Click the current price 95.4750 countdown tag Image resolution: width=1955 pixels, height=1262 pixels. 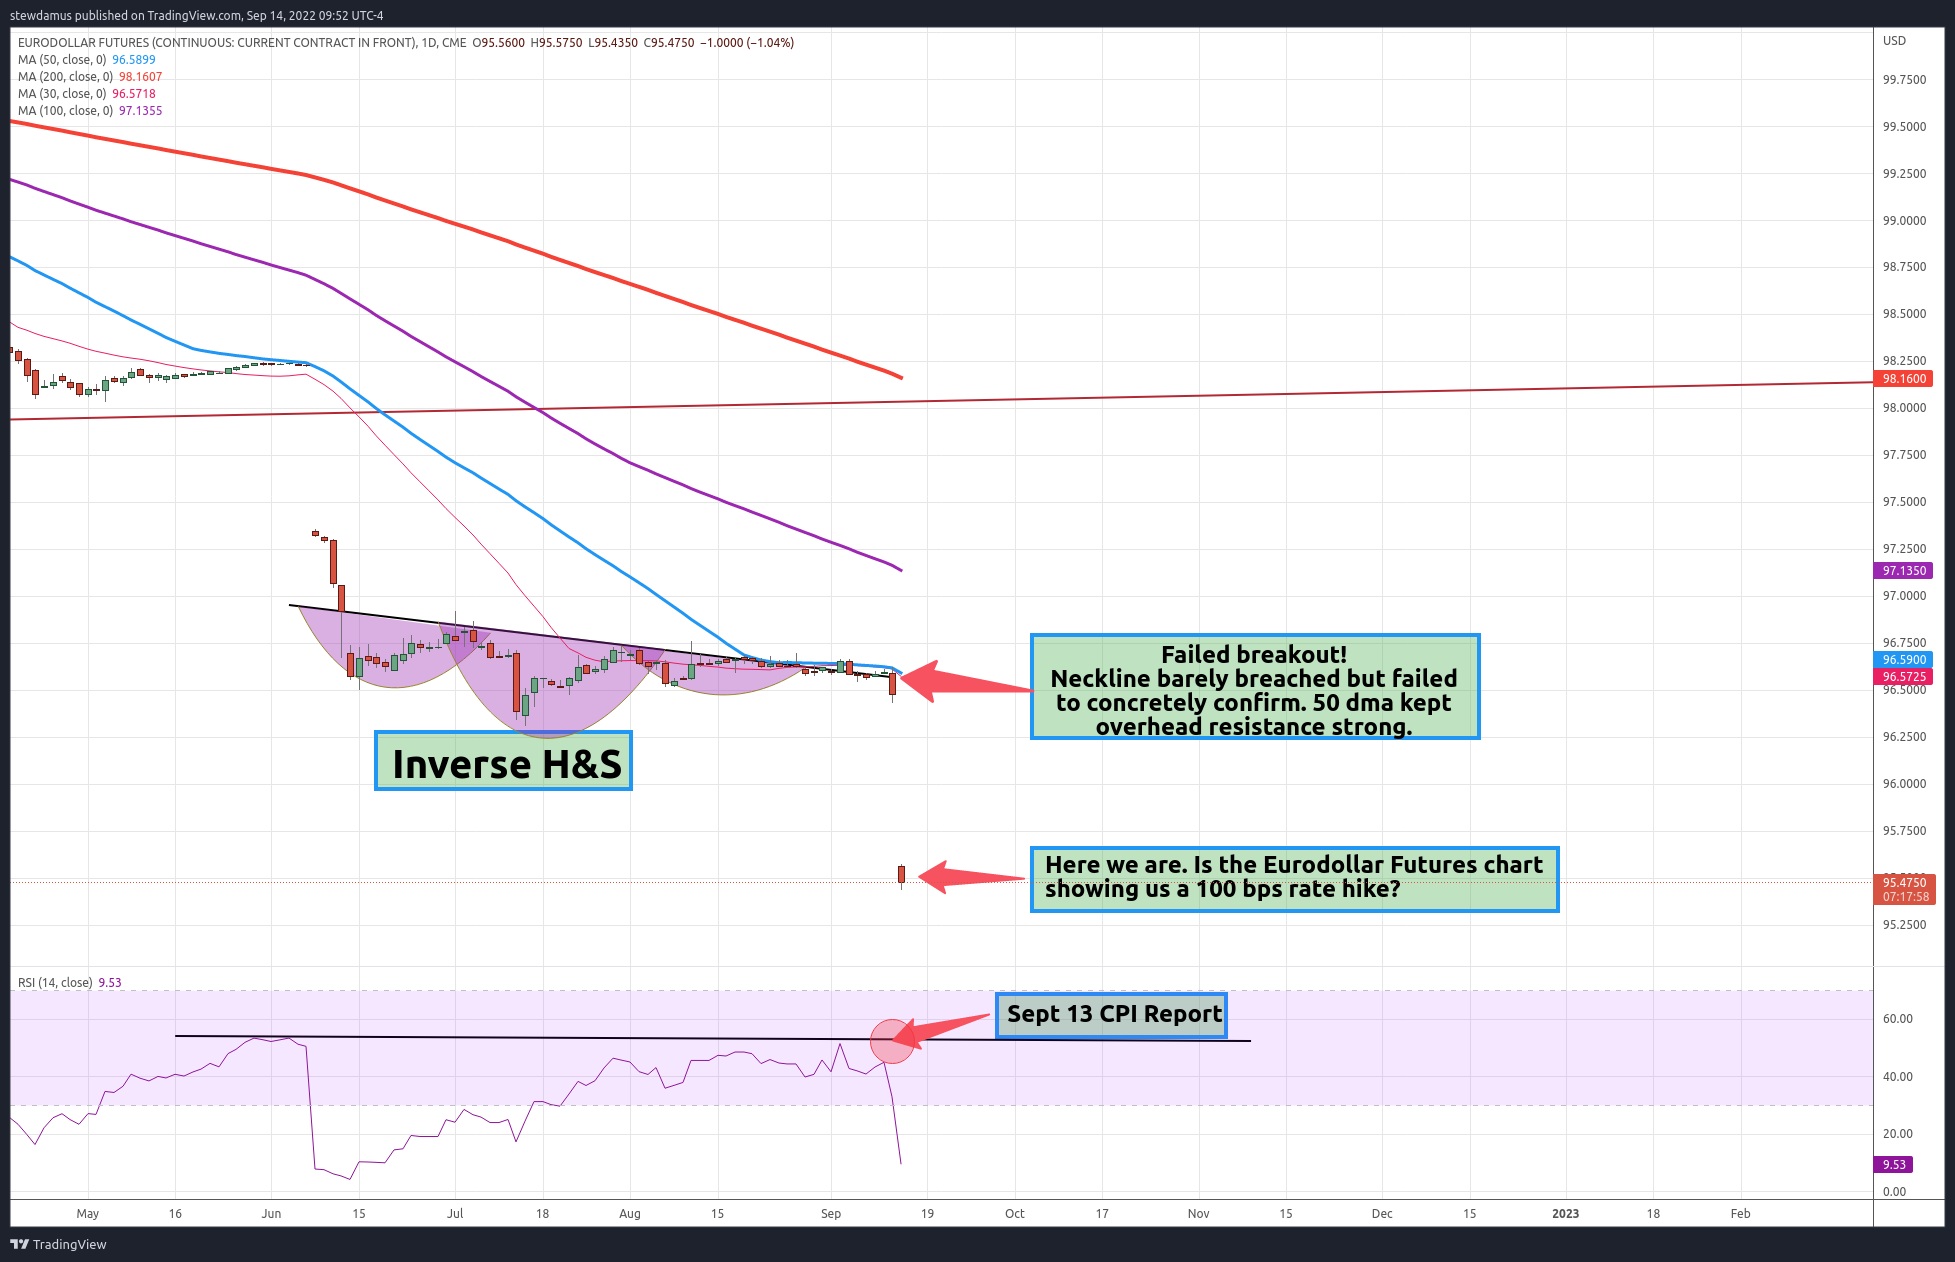(x=1904, y=890)
